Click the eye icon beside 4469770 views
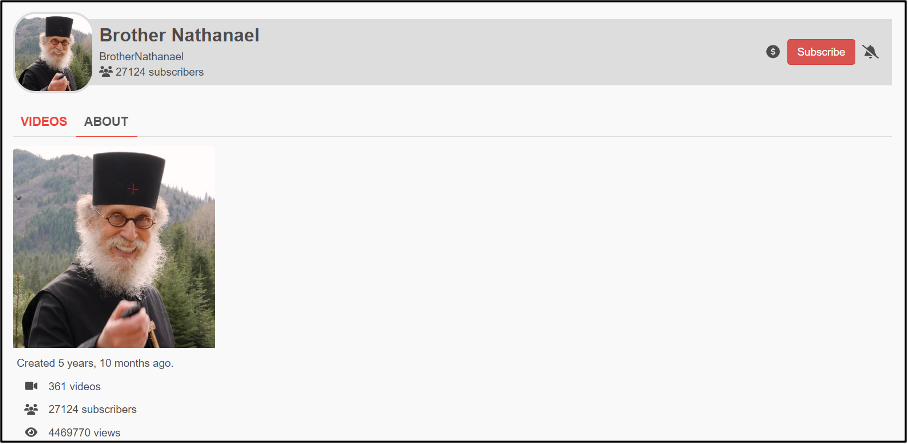This screenshot has height=444, width=908. 31,432
